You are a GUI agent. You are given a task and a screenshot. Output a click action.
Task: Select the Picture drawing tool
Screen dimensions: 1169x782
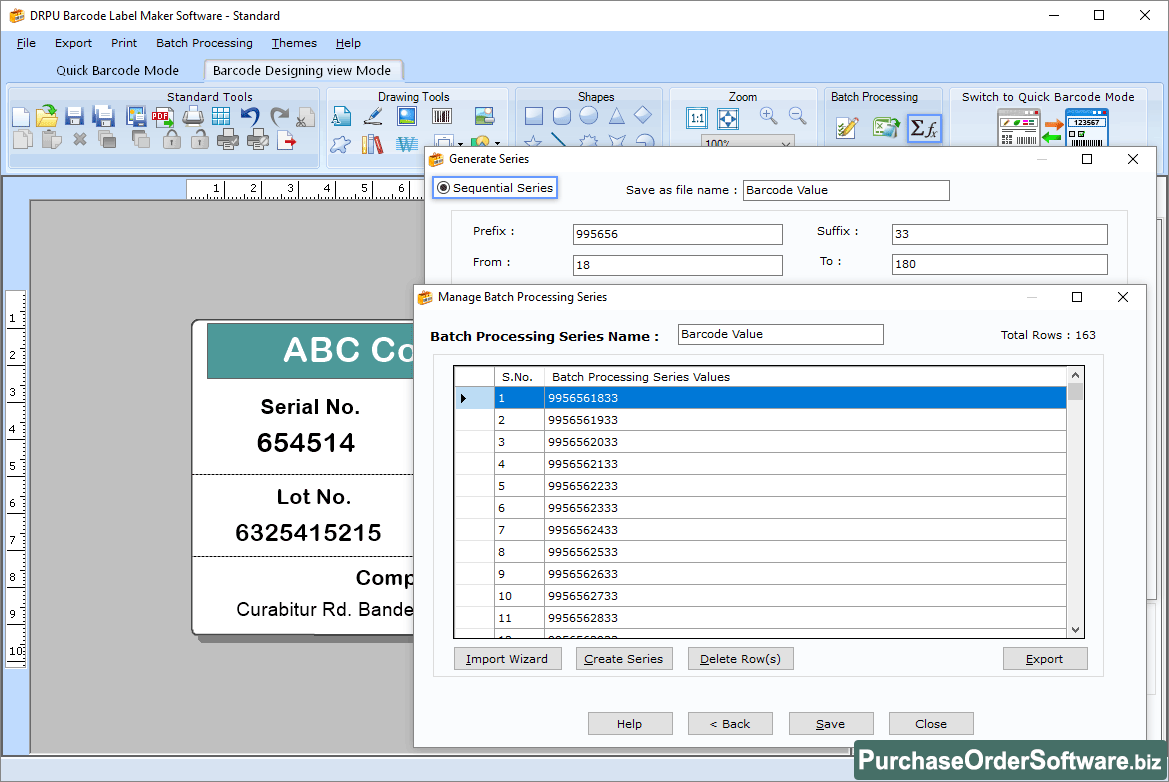407,115
